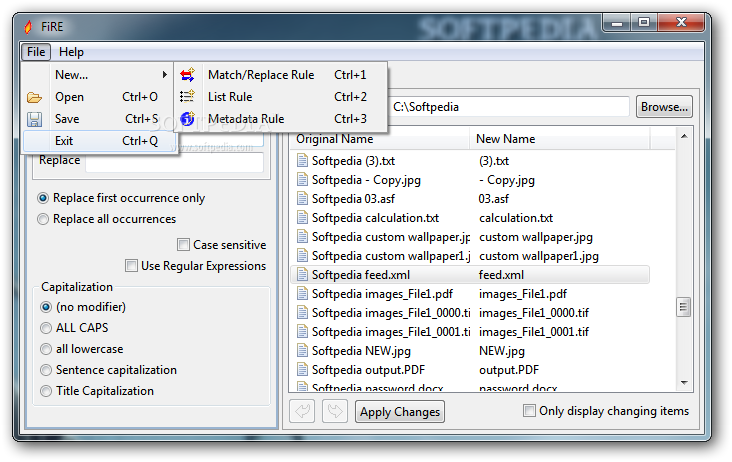Click file icon beside Softpedia NEW.jpg
Screen dimensions: 732x462
click(303, 351)
